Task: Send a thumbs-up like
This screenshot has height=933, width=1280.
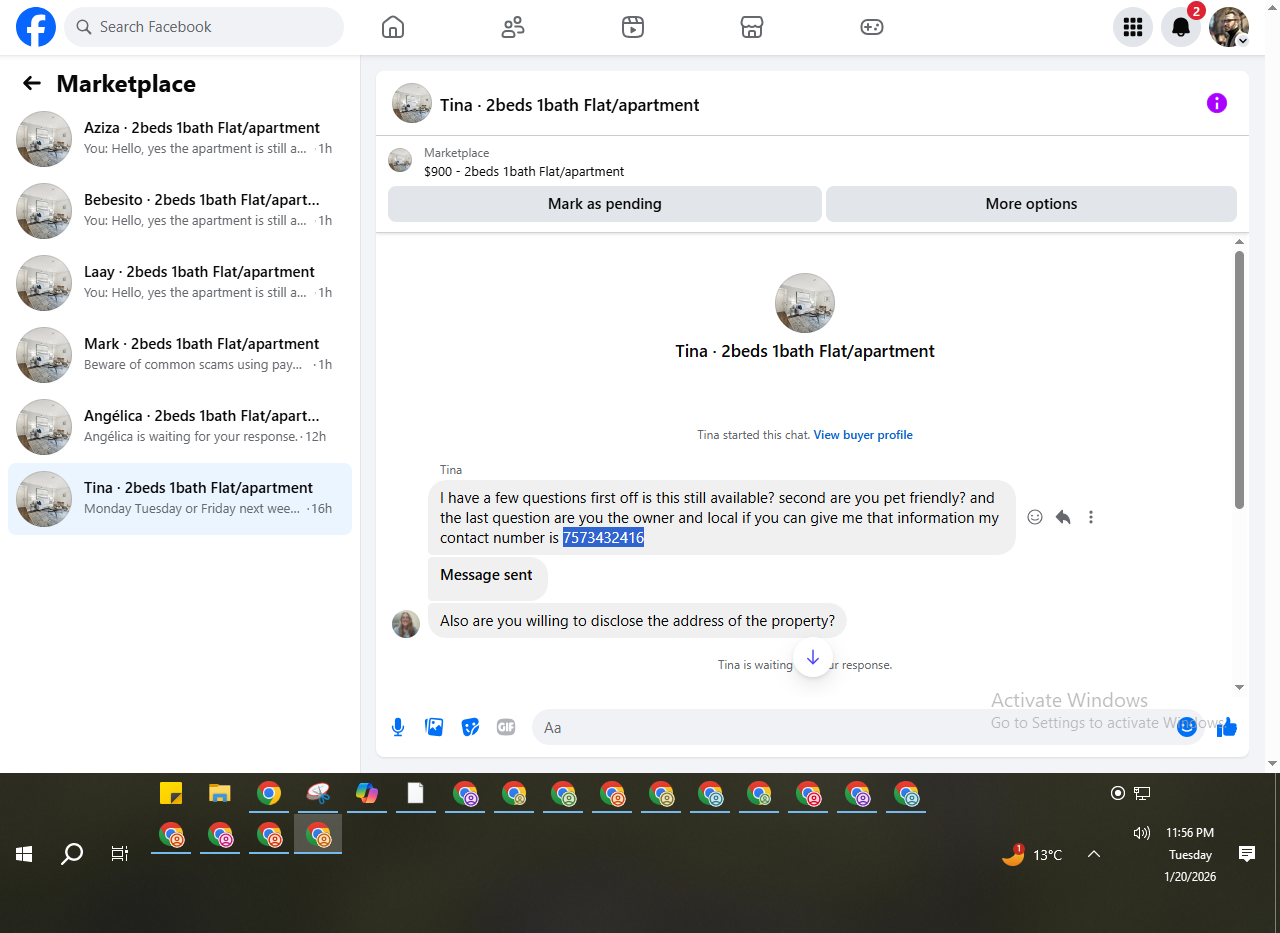Action: coord(1227,727)
